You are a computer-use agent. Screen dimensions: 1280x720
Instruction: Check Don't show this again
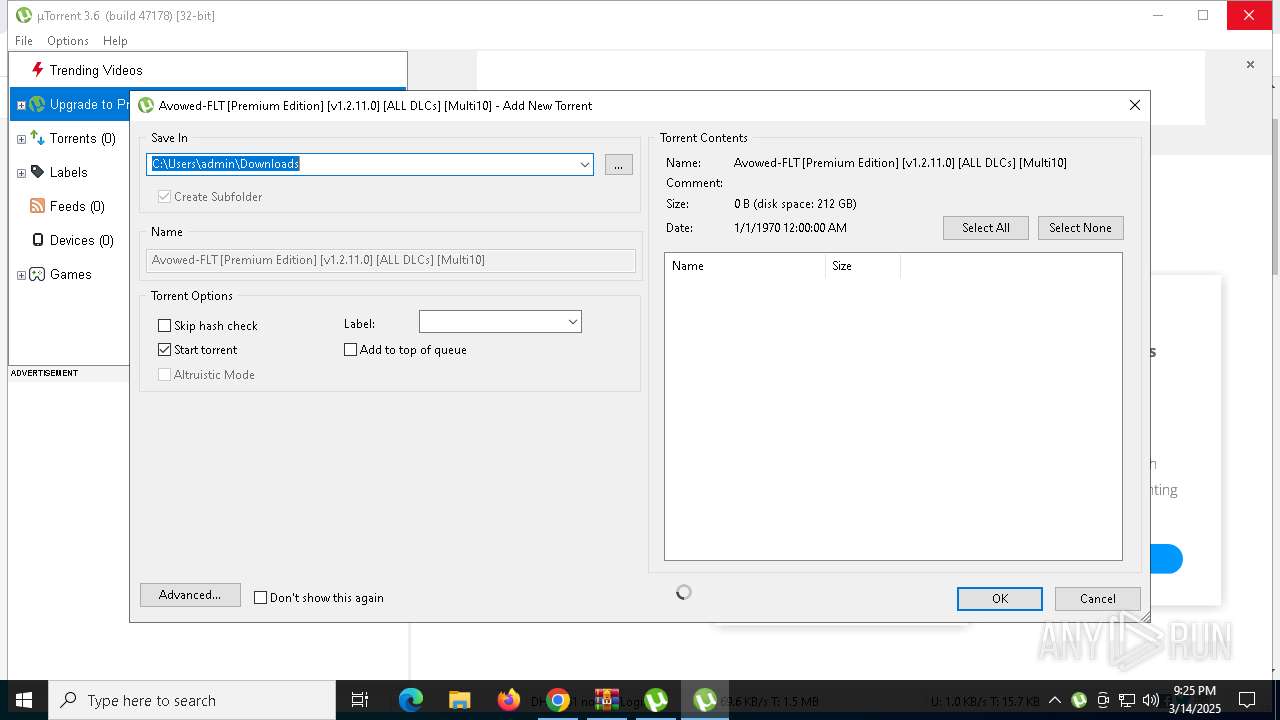[x=261, y=598]
